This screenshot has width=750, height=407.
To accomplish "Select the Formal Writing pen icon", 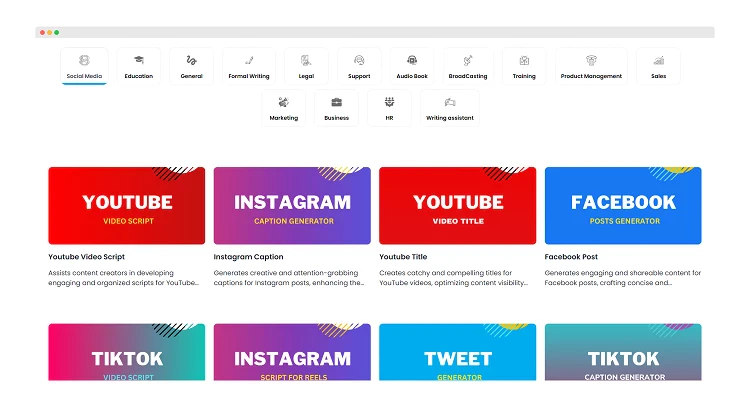I will tap(249, 60).
